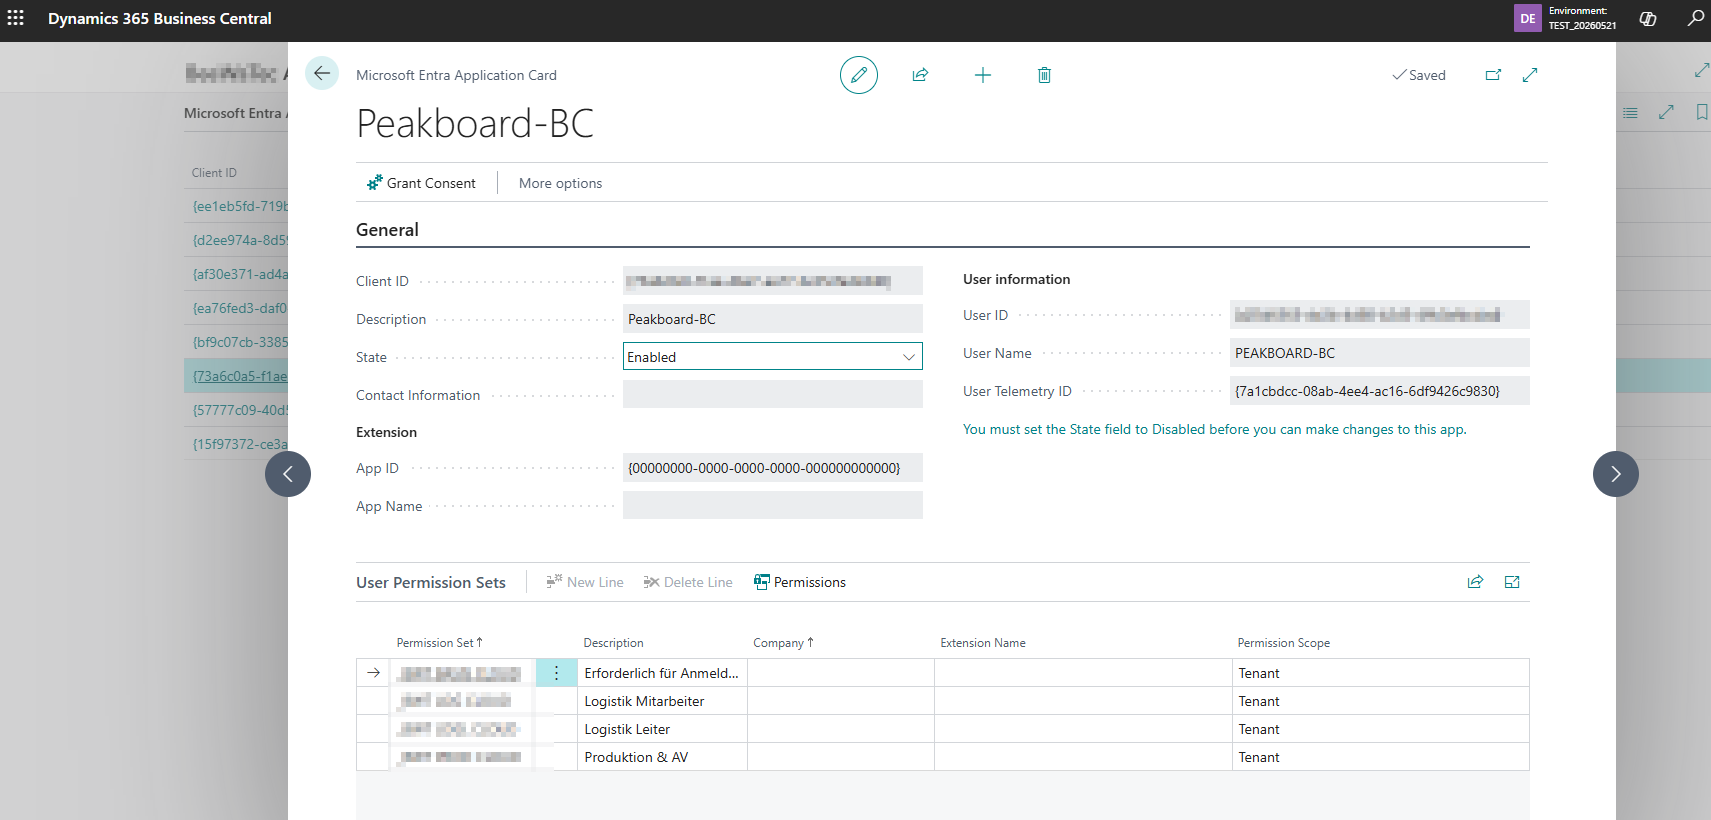Open the Copilot icon in top bar

(x=1648, y=18)
